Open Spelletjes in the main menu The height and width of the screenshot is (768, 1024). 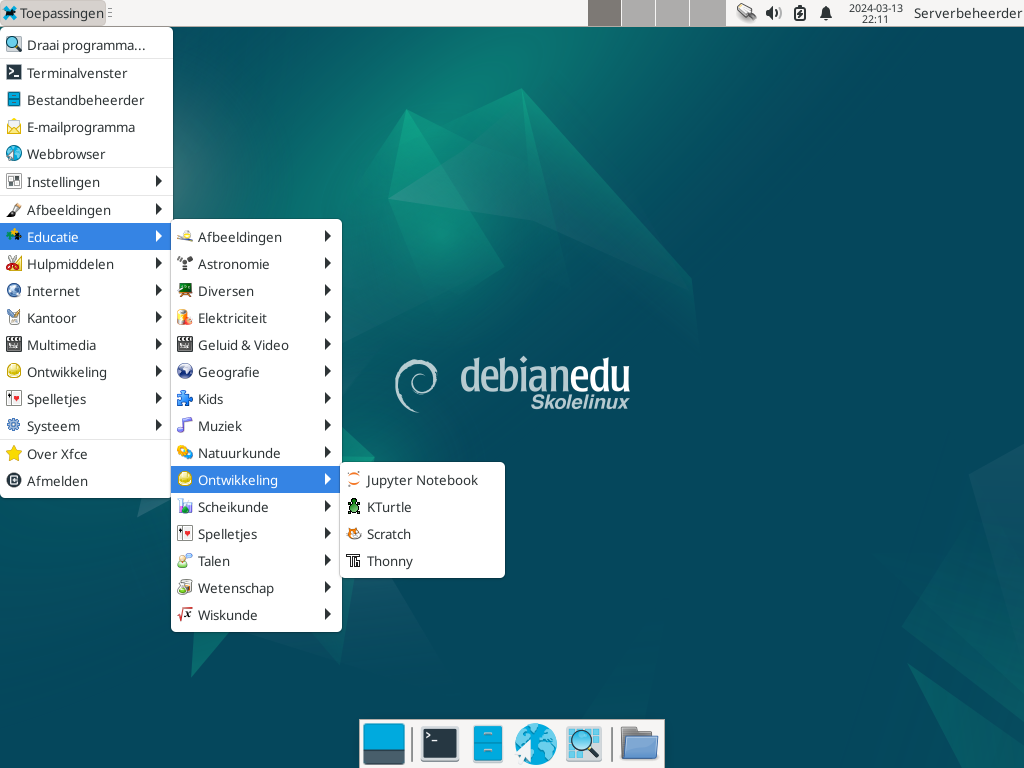[x=86, y=399]
